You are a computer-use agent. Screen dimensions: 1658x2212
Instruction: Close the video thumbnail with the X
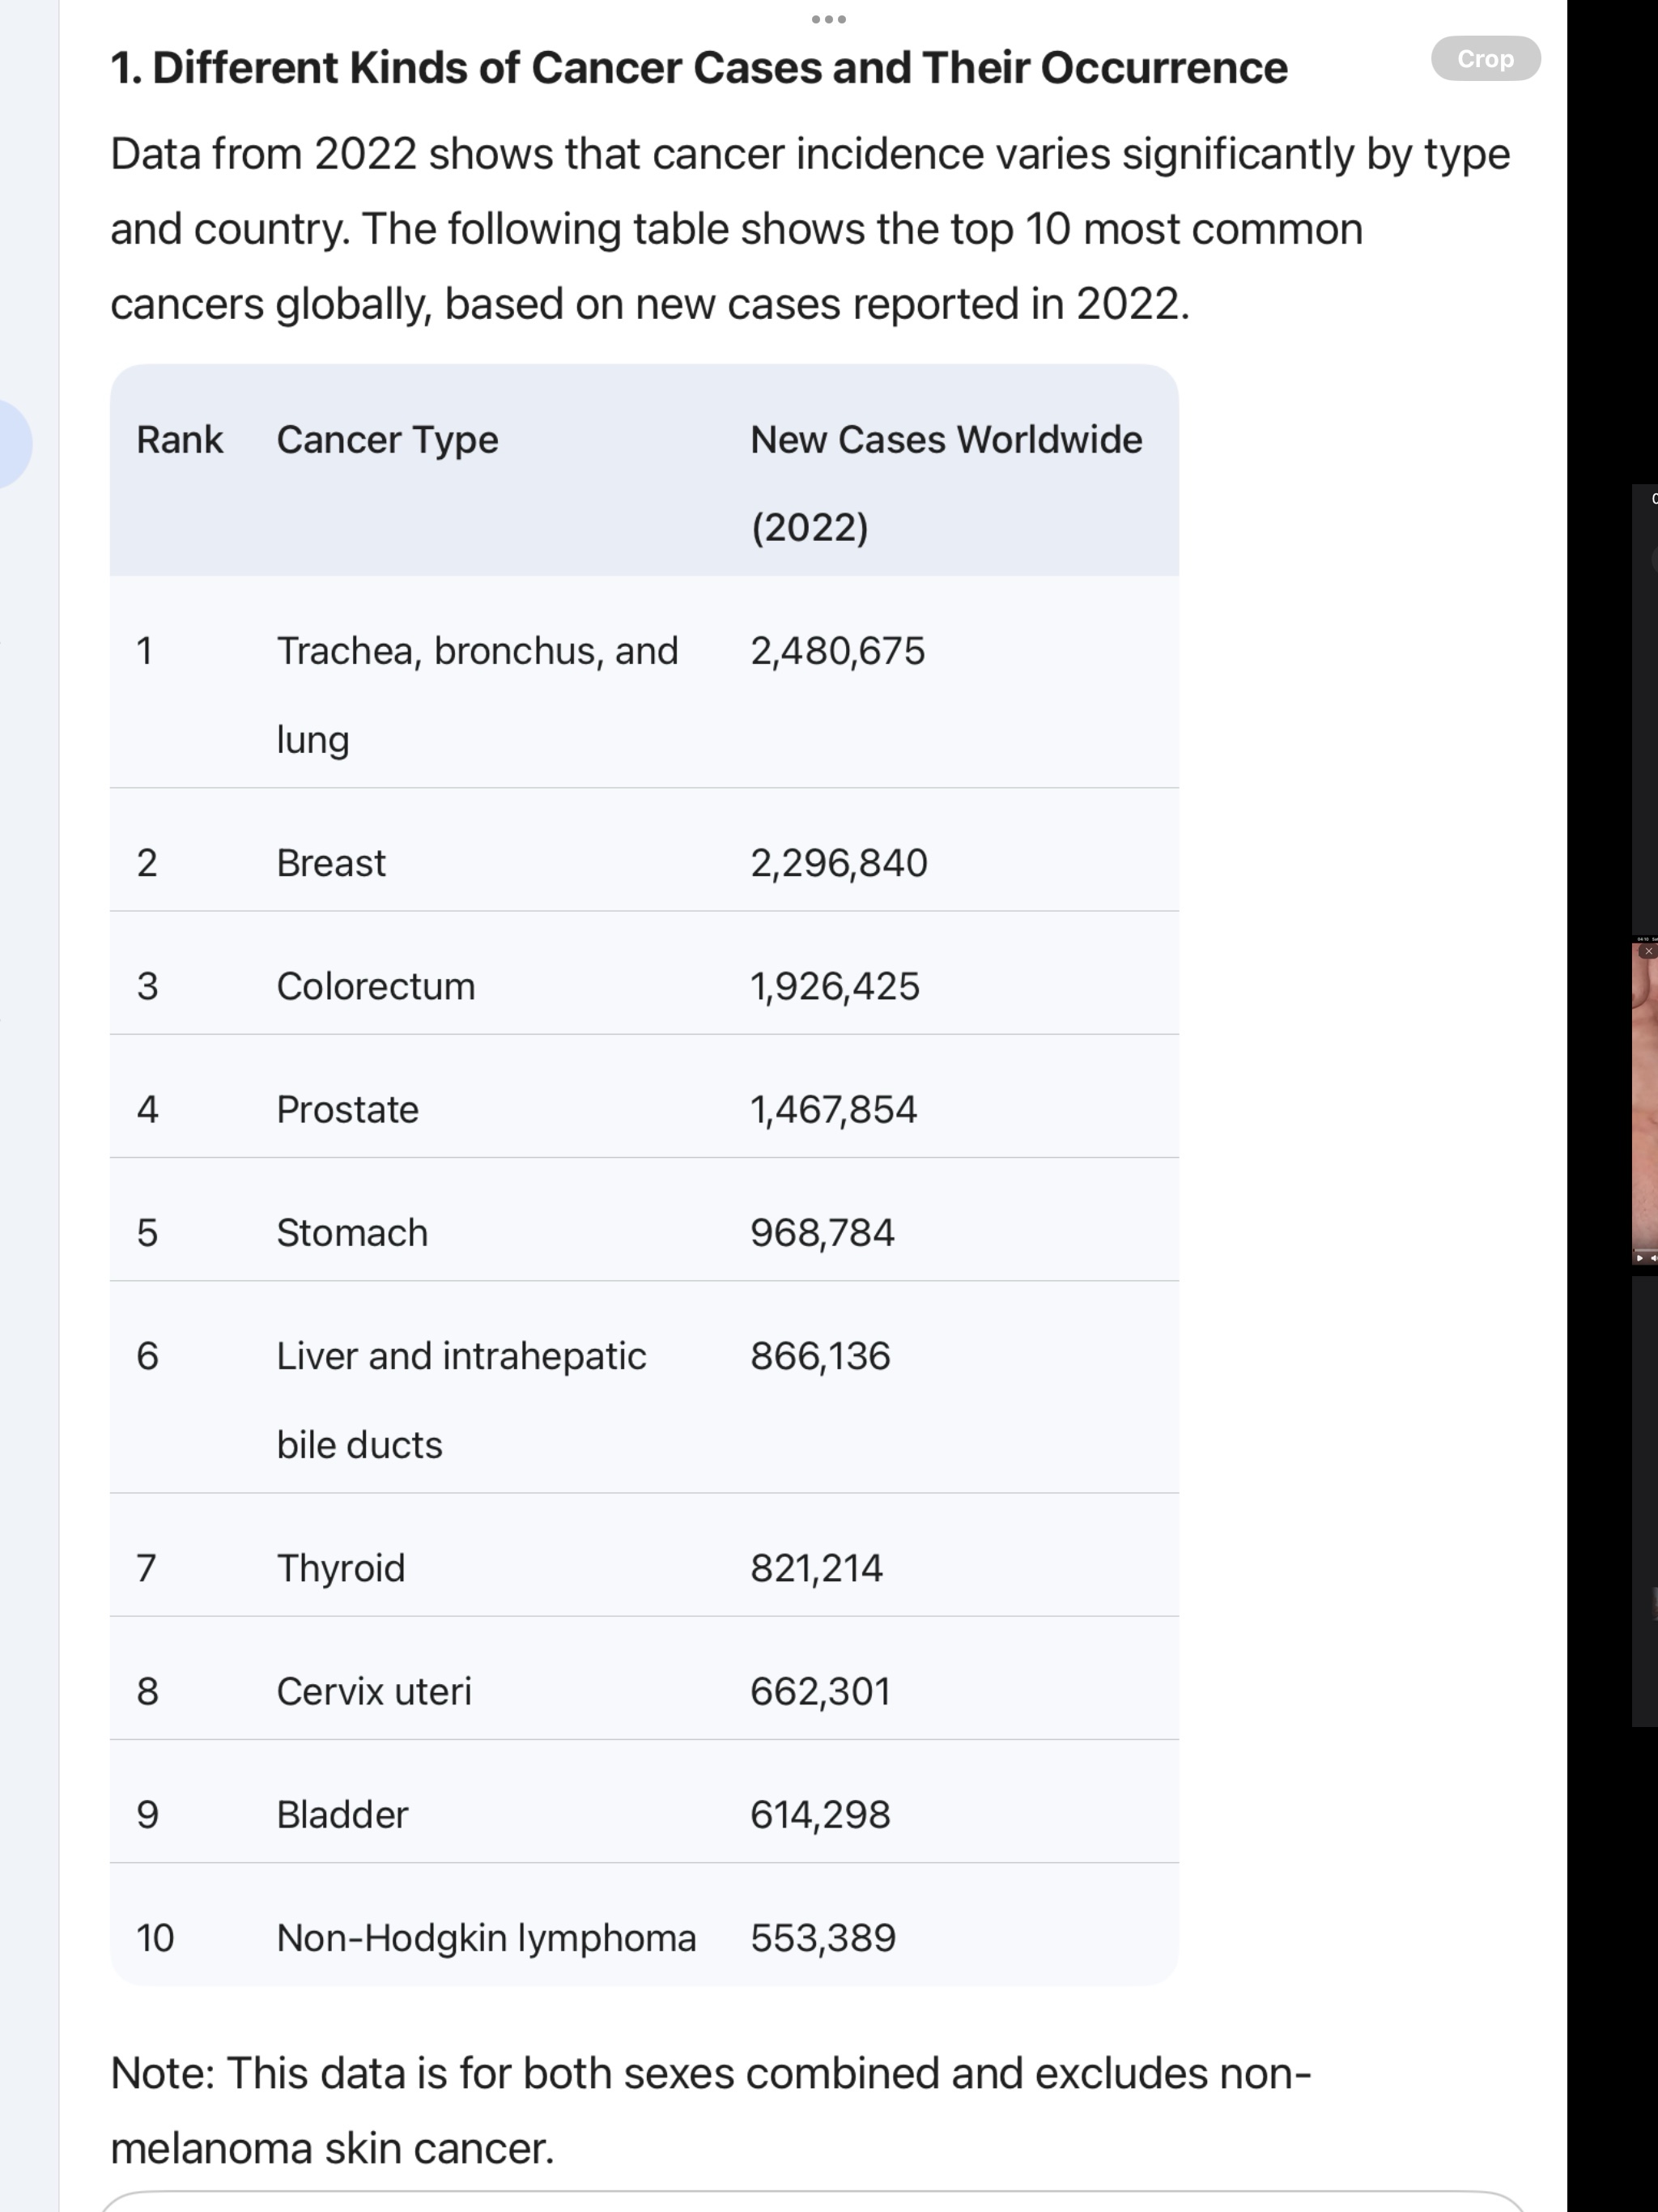click(1648, 951)
